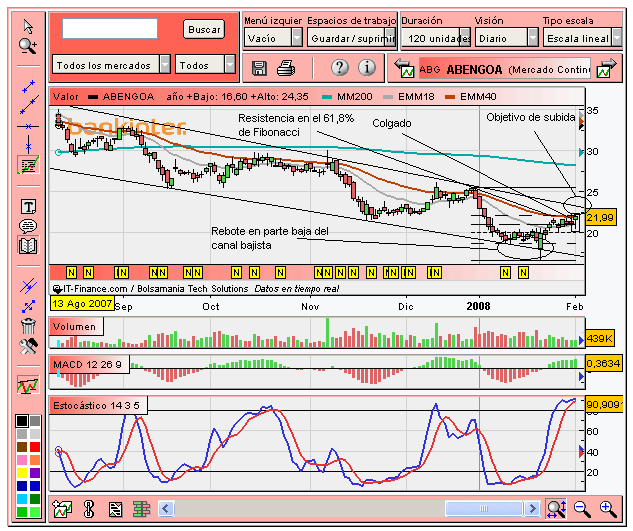Open the info 'i' icon
This screenshot has width=633, height=531.
tap(367, 68)
